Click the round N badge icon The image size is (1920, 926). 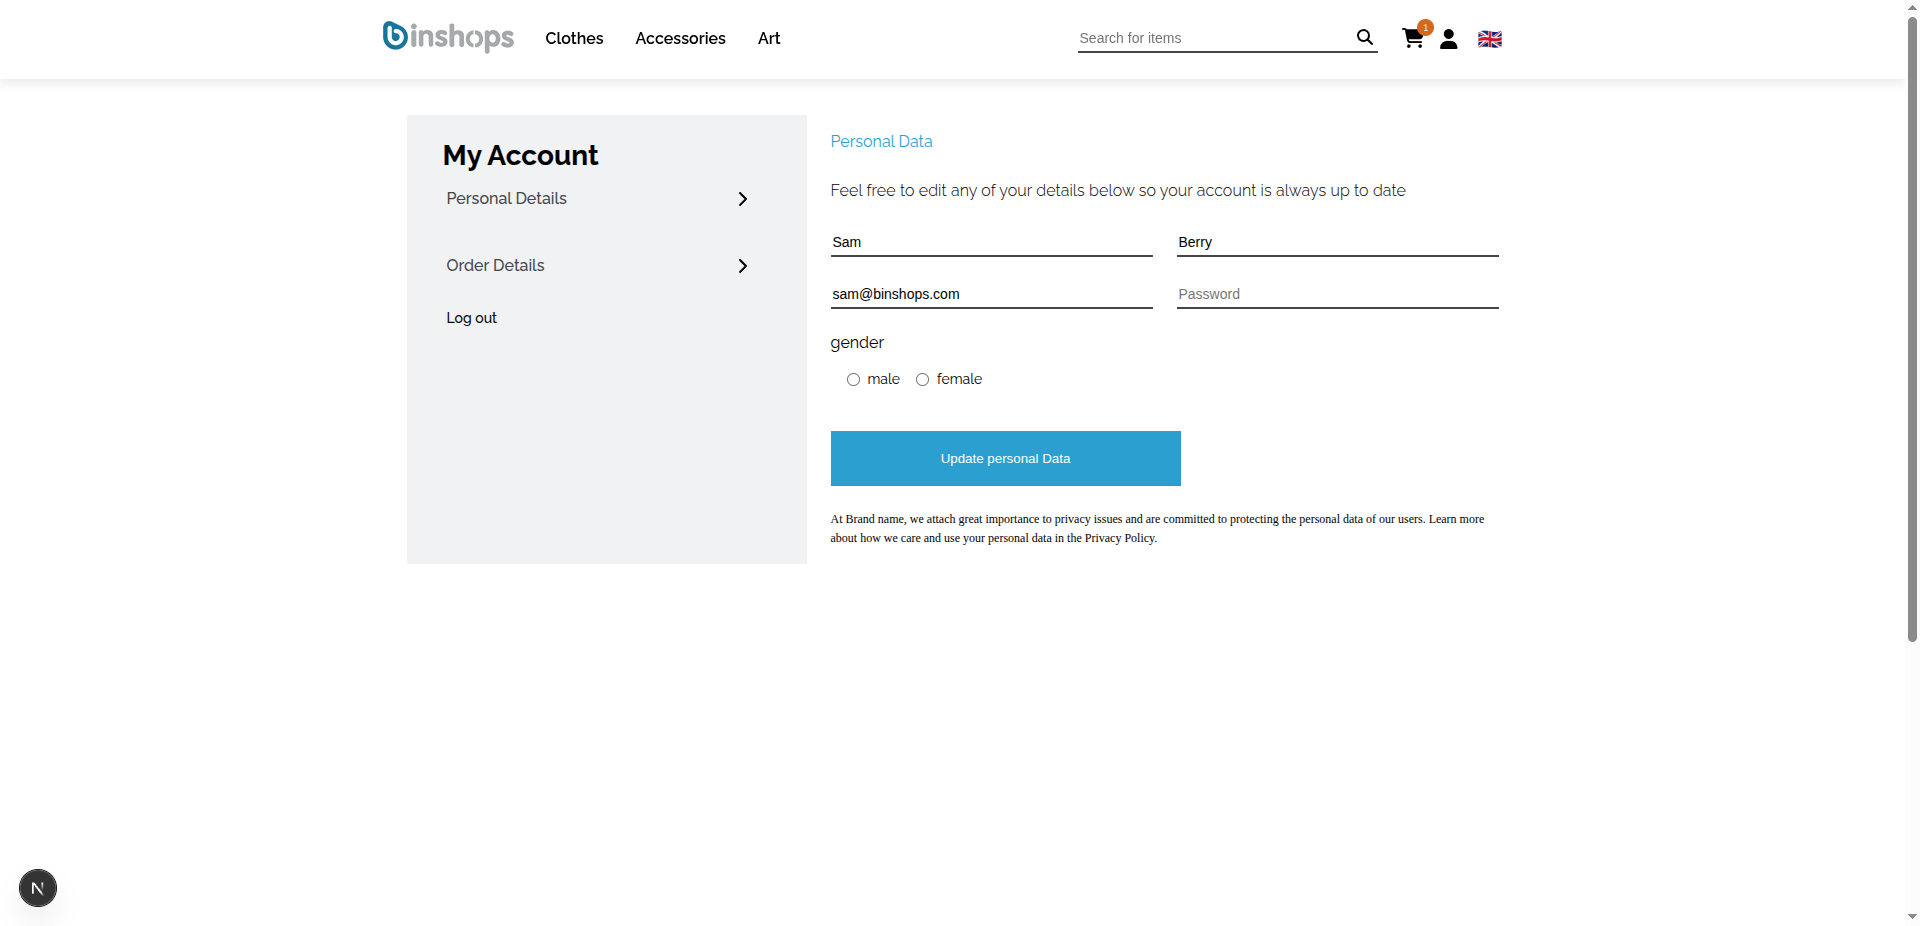tap(38, 888)
